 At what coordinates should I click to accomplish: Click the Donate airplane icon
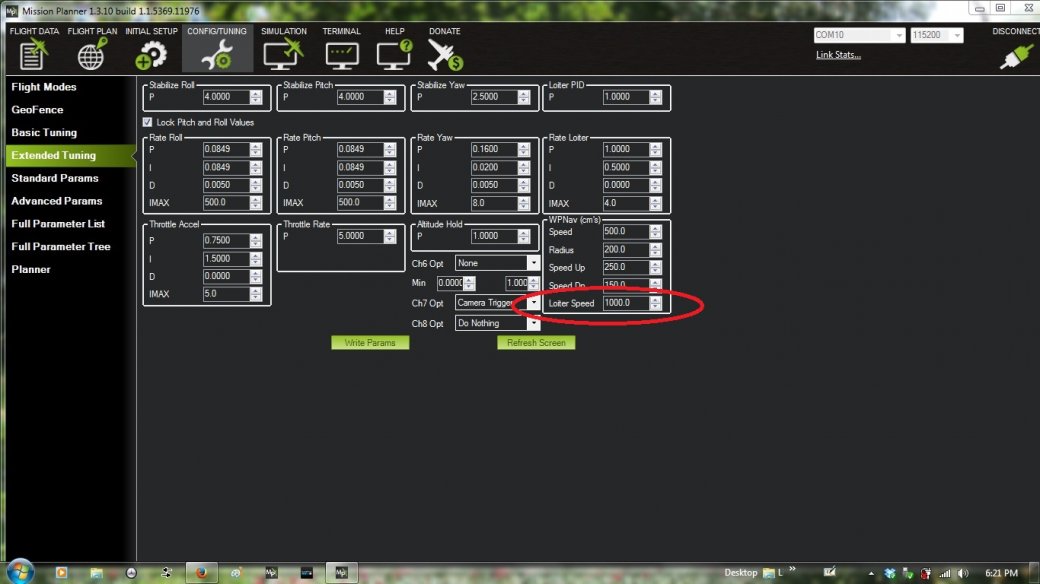click(x=445, y=52)
